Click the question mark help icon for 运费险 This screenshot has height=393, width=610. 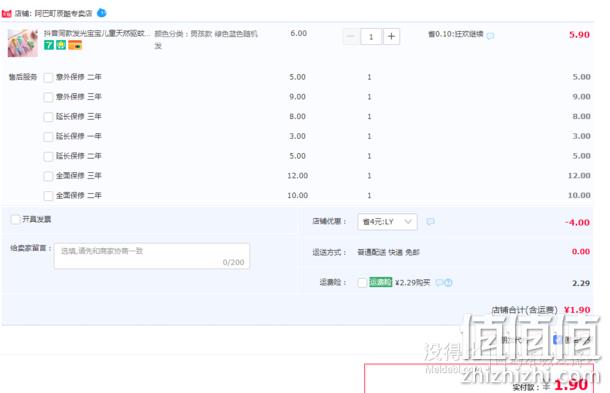448,282
